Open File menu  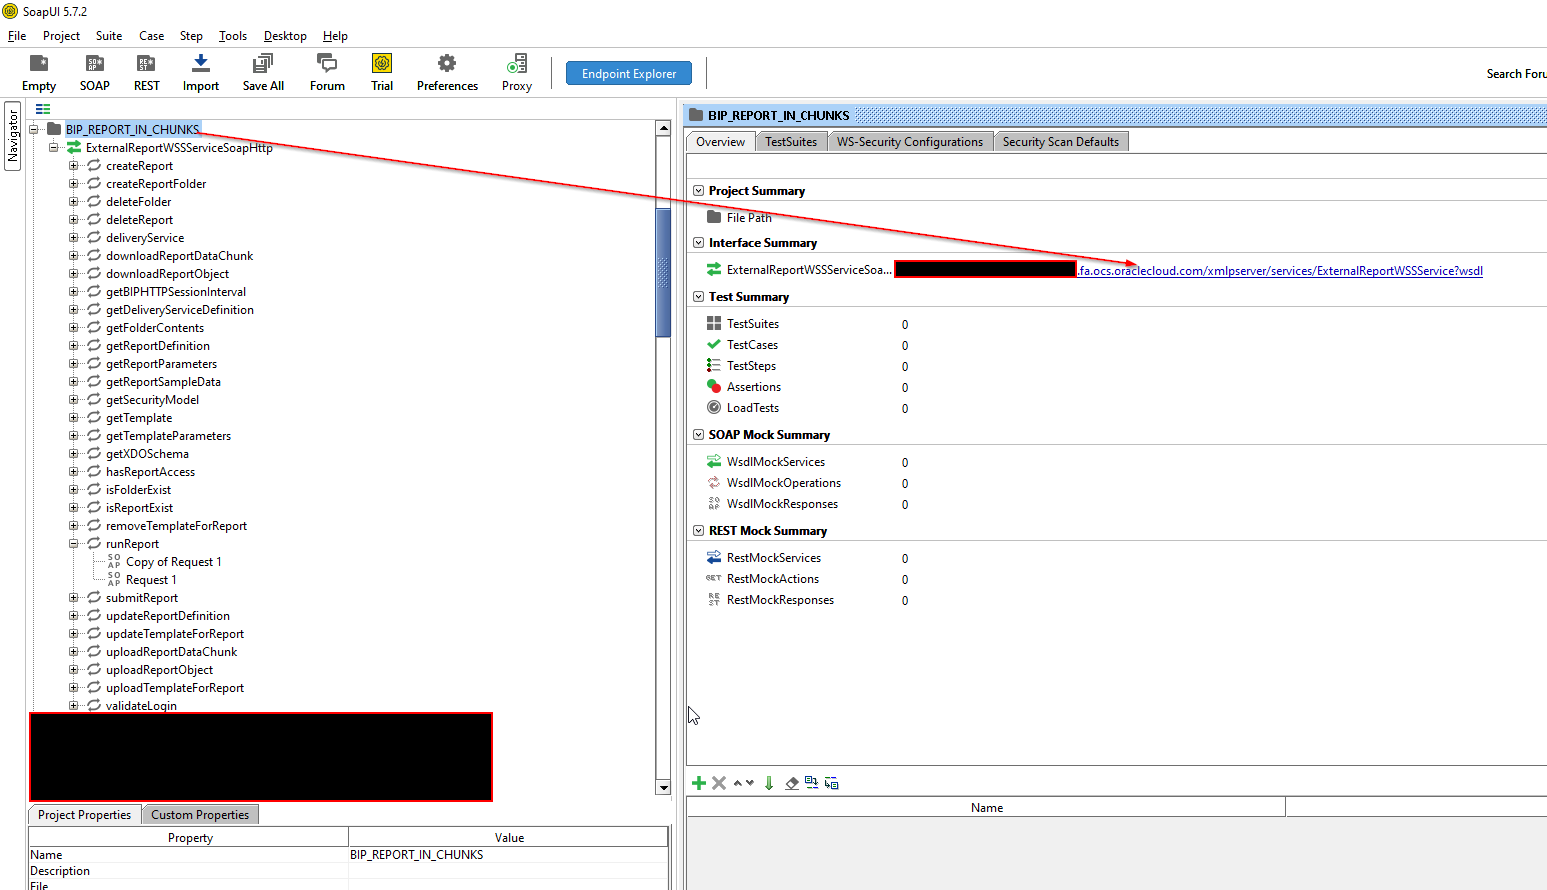pos(17,35)
